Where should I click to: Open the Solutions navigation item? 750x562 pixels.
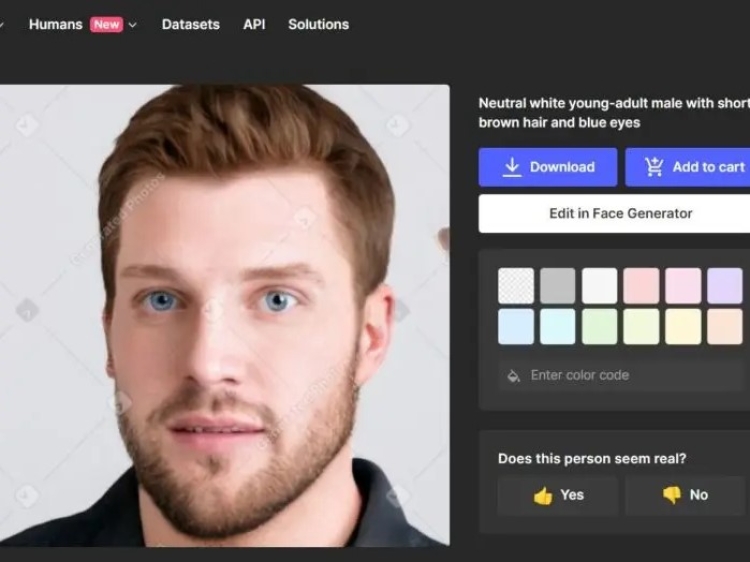[x=318, y=24]
